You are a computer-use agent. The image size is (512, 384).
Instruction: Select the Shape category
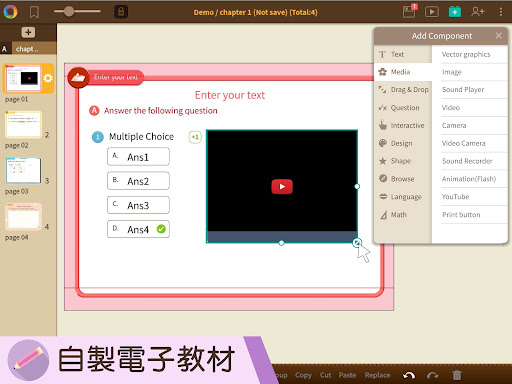[x=403, y=161]
